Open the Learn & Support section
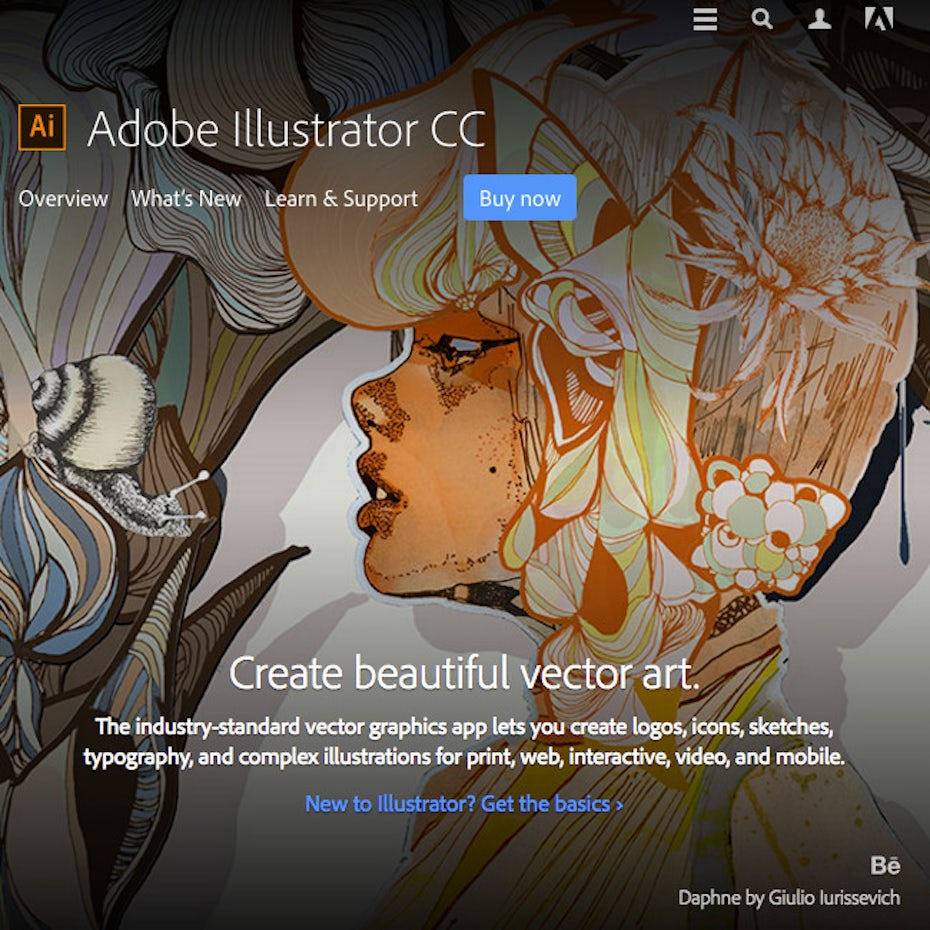Viewport: 930px width, 930px height. [x=341, y=199]
